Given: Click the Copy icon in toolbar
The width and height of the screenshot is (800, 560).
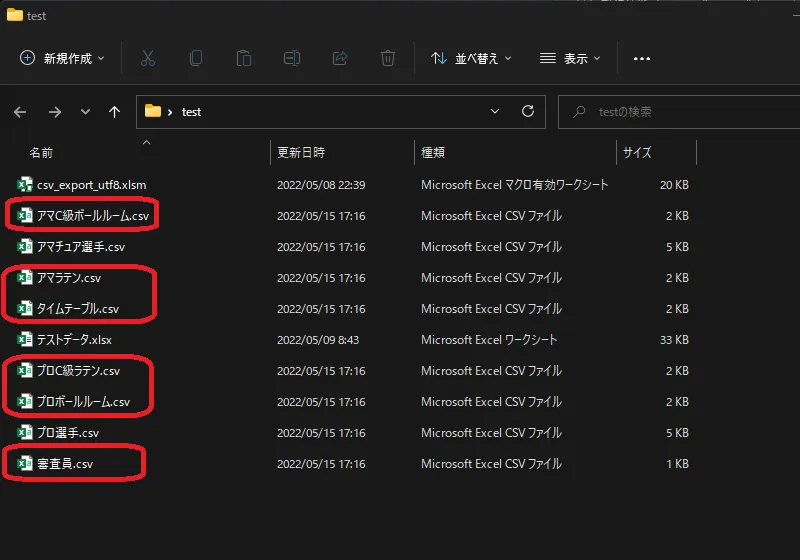Looking at the screenshot, I should pyautogui.click(x=196, y=59).
